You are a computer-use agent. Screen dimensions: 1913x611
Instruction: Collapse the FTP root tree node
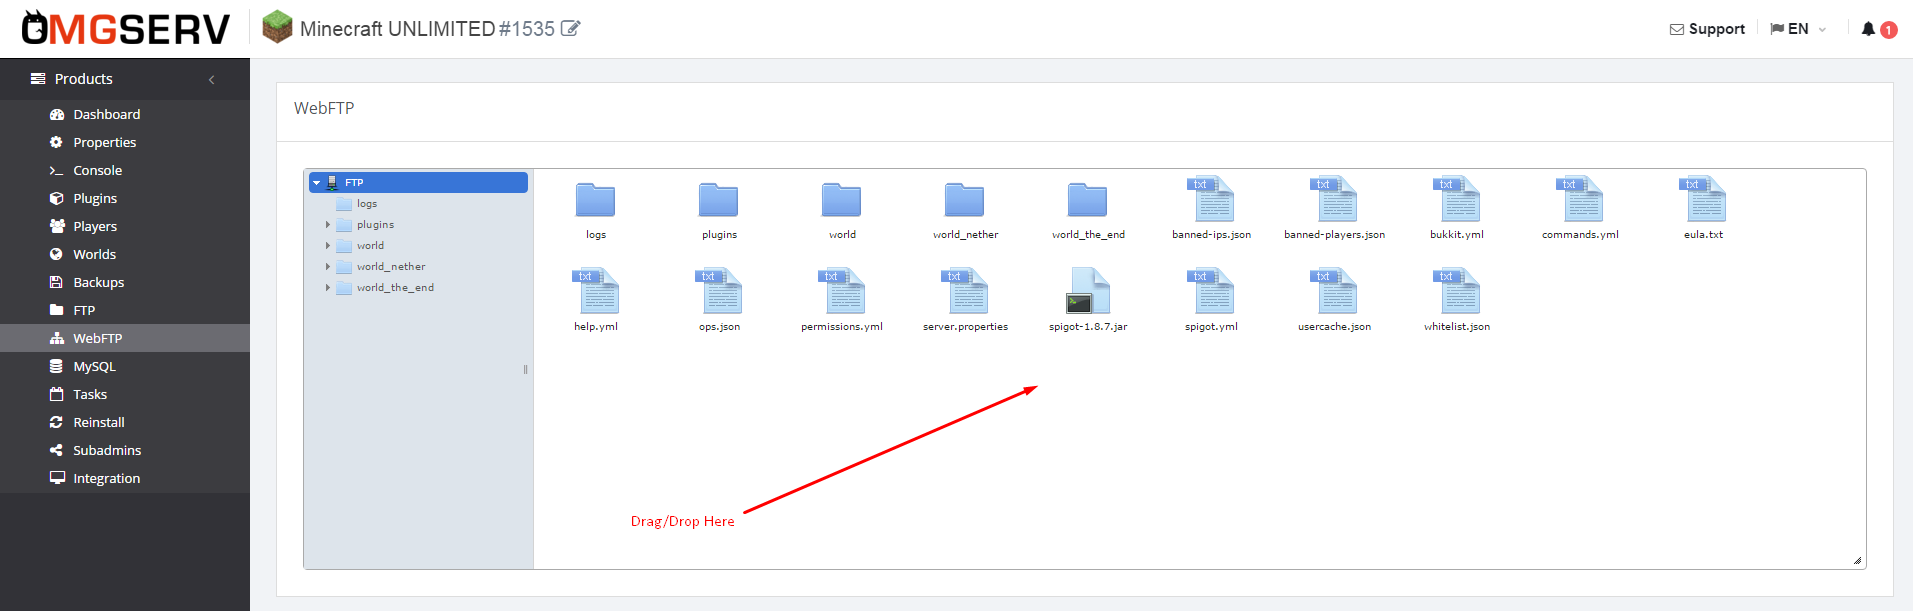[317, 183]
